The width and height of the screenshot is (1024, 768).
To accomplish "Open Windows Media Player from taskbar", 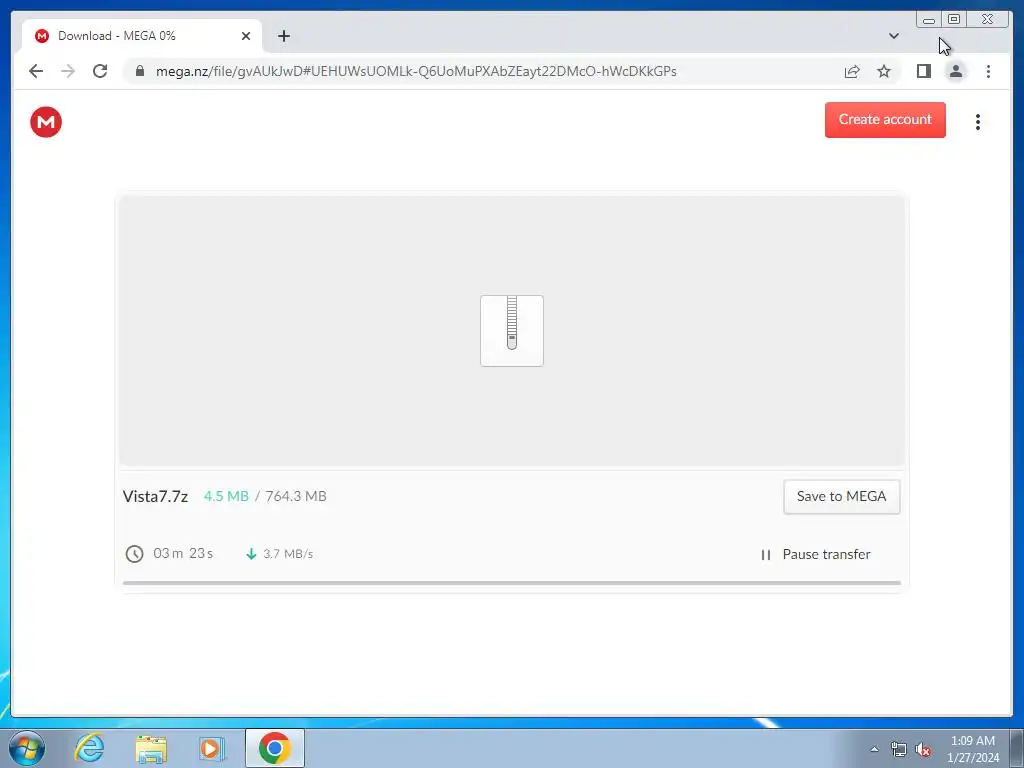I will (x=212, y=748).
